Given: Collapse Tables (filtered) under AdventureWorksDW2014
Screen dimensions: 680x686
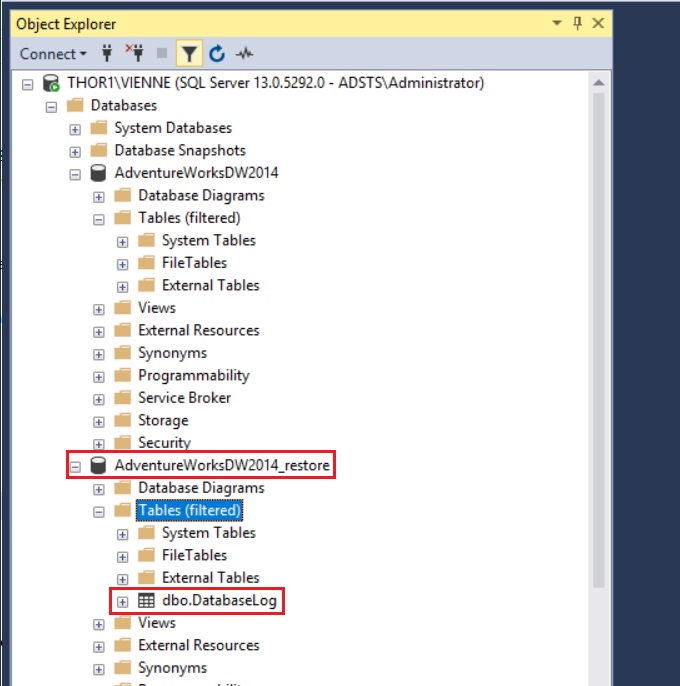Looking at the screenshot, I should pos(98,220).
